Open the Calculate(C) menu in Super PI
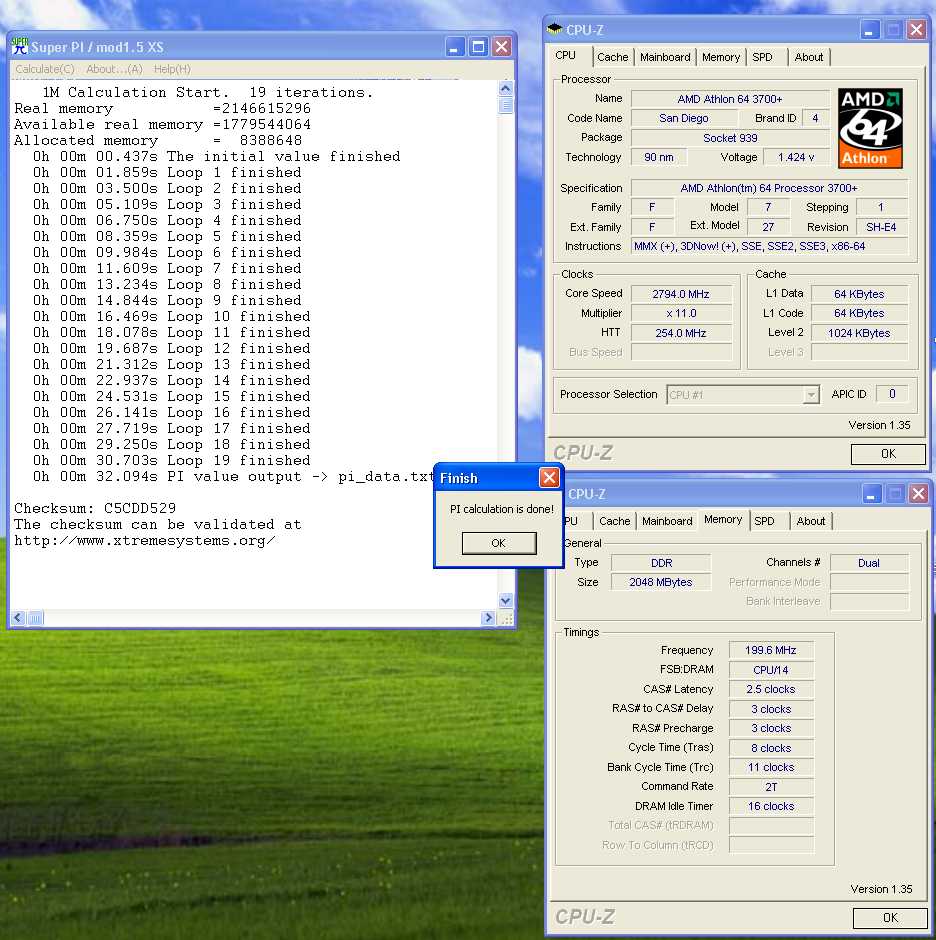Viewport: 936px width, 940px height. click(45, 69)
